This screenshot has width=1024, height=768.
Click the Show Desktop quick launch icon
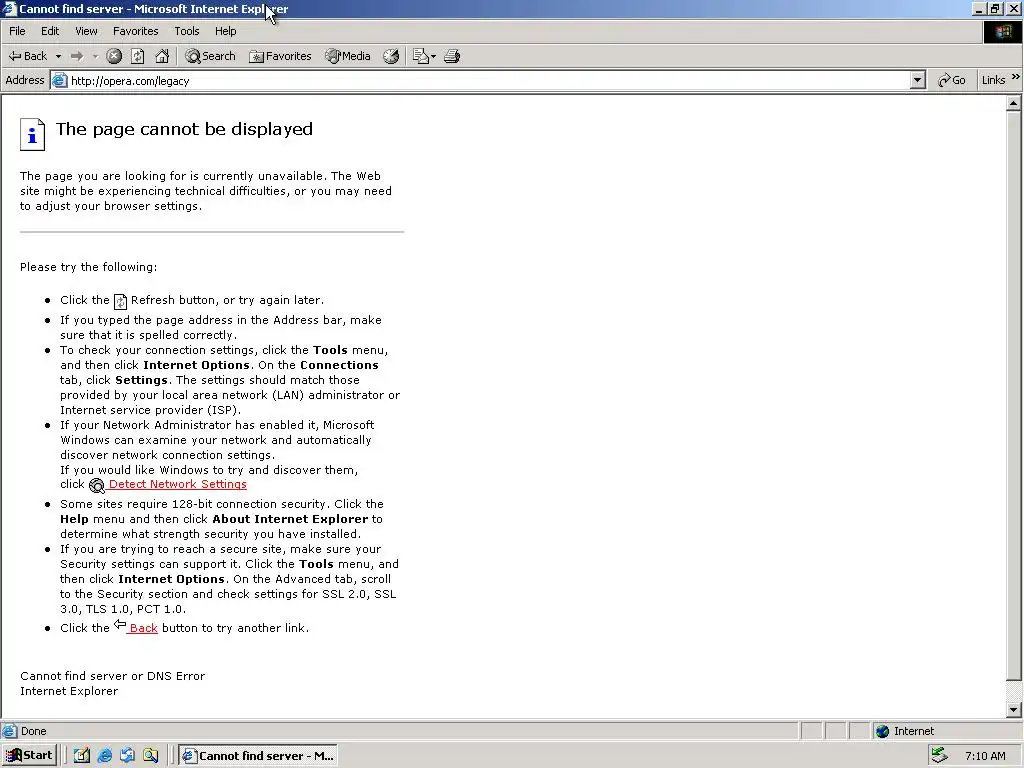[x=82, y=756]
